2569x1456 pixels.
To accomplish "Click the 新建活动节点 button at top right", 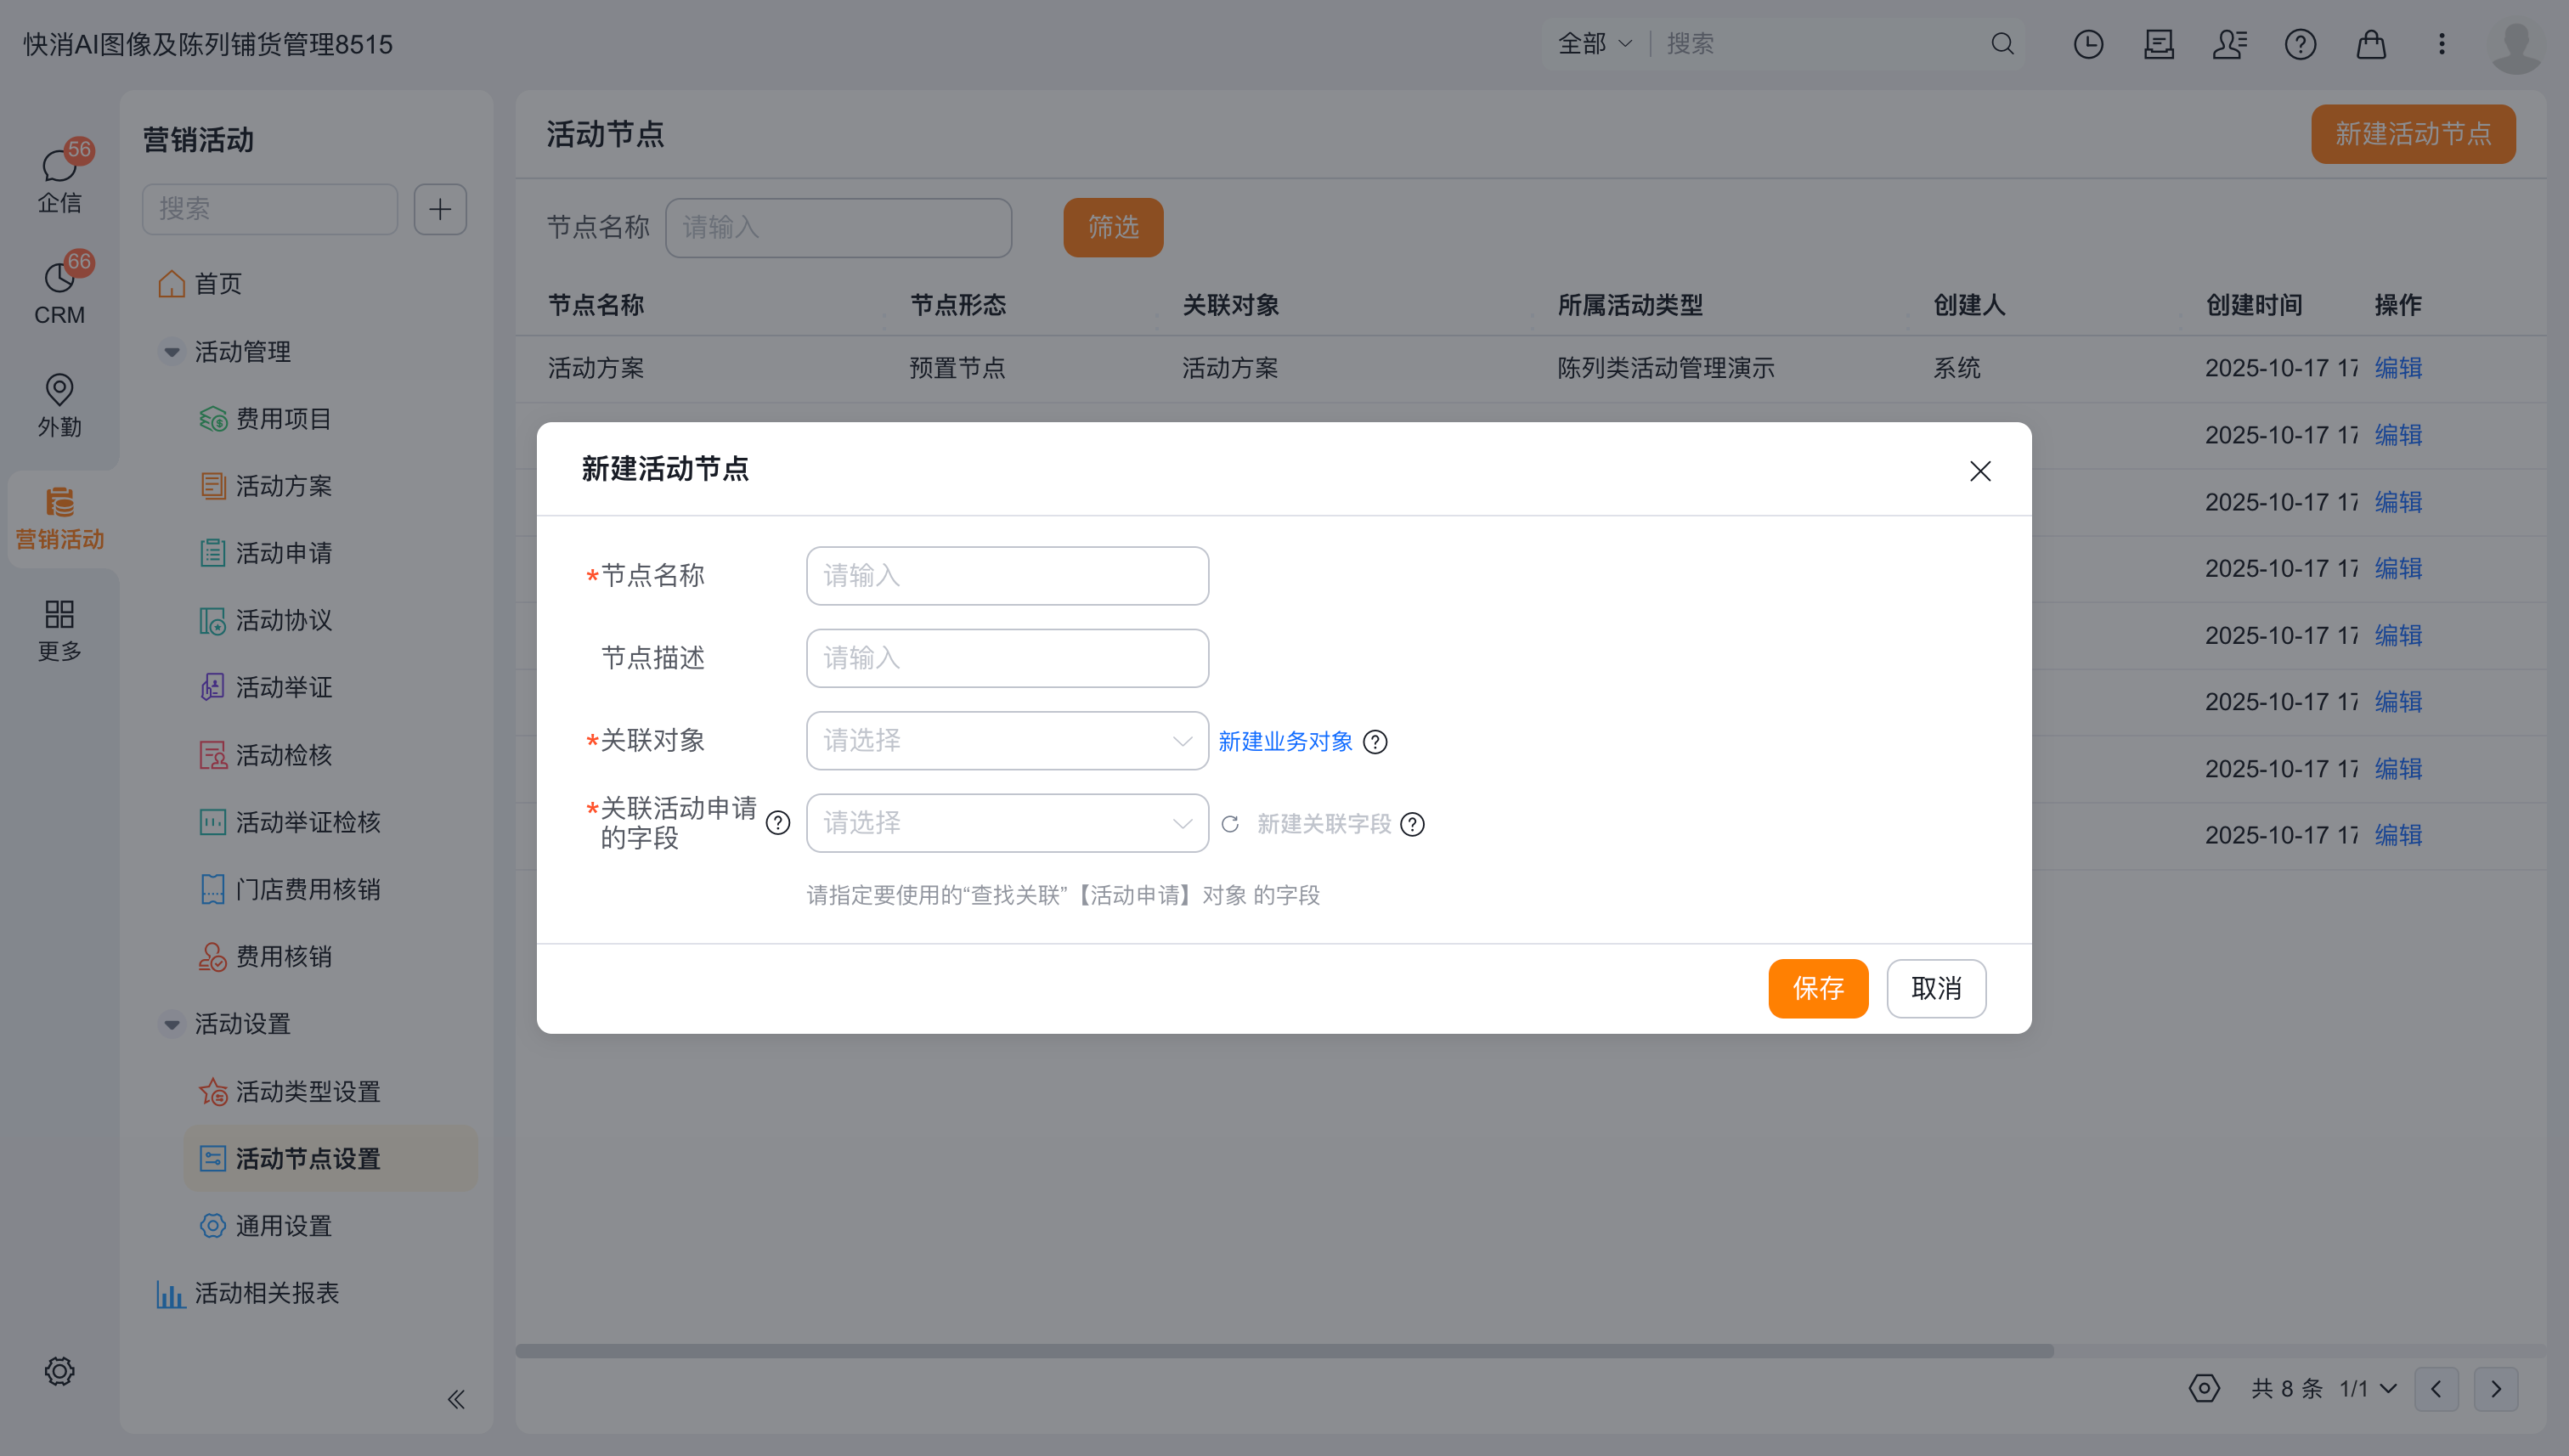I will (2413, 134).
